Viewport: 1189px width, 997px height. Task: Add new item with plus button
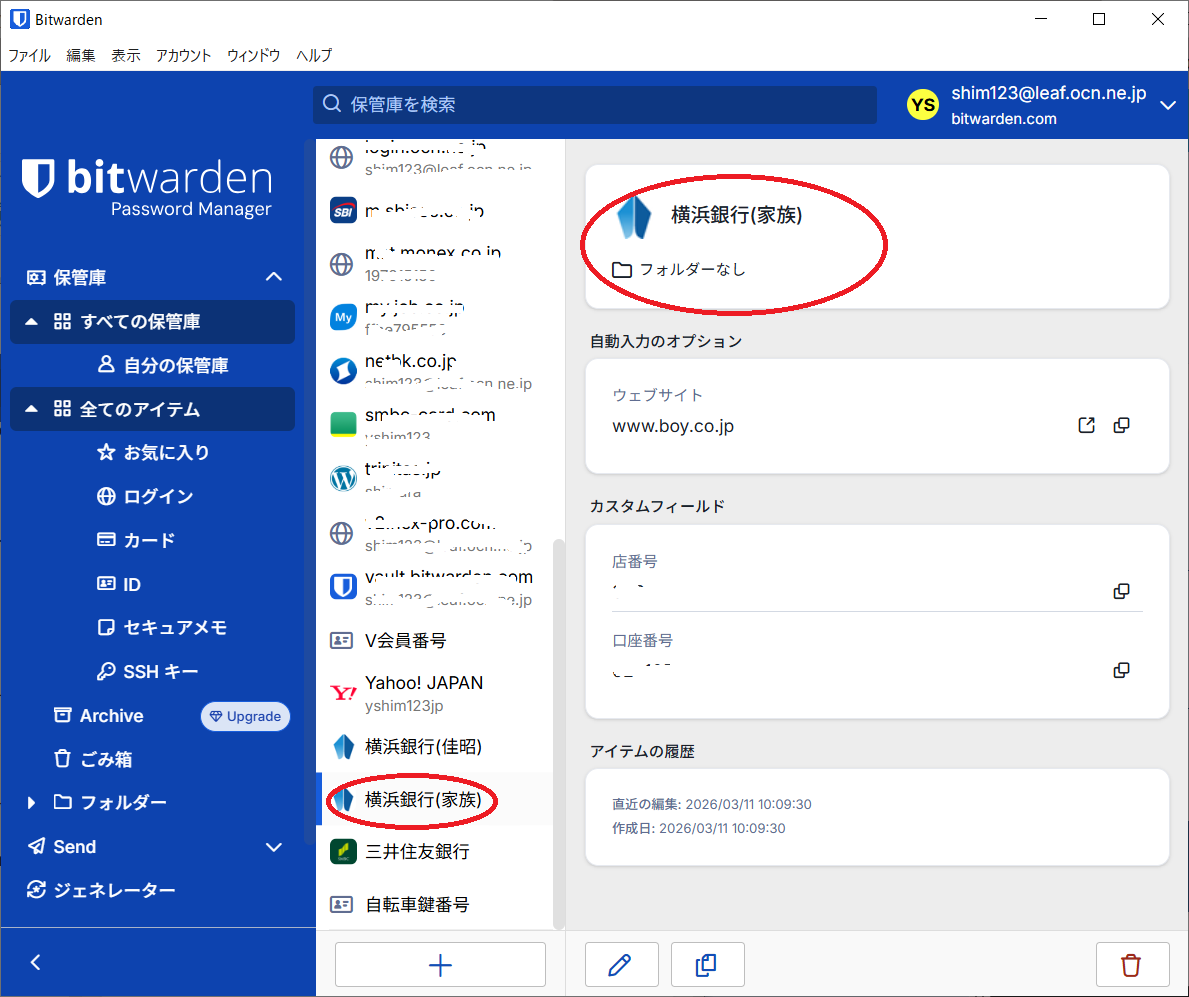[440, 965]
